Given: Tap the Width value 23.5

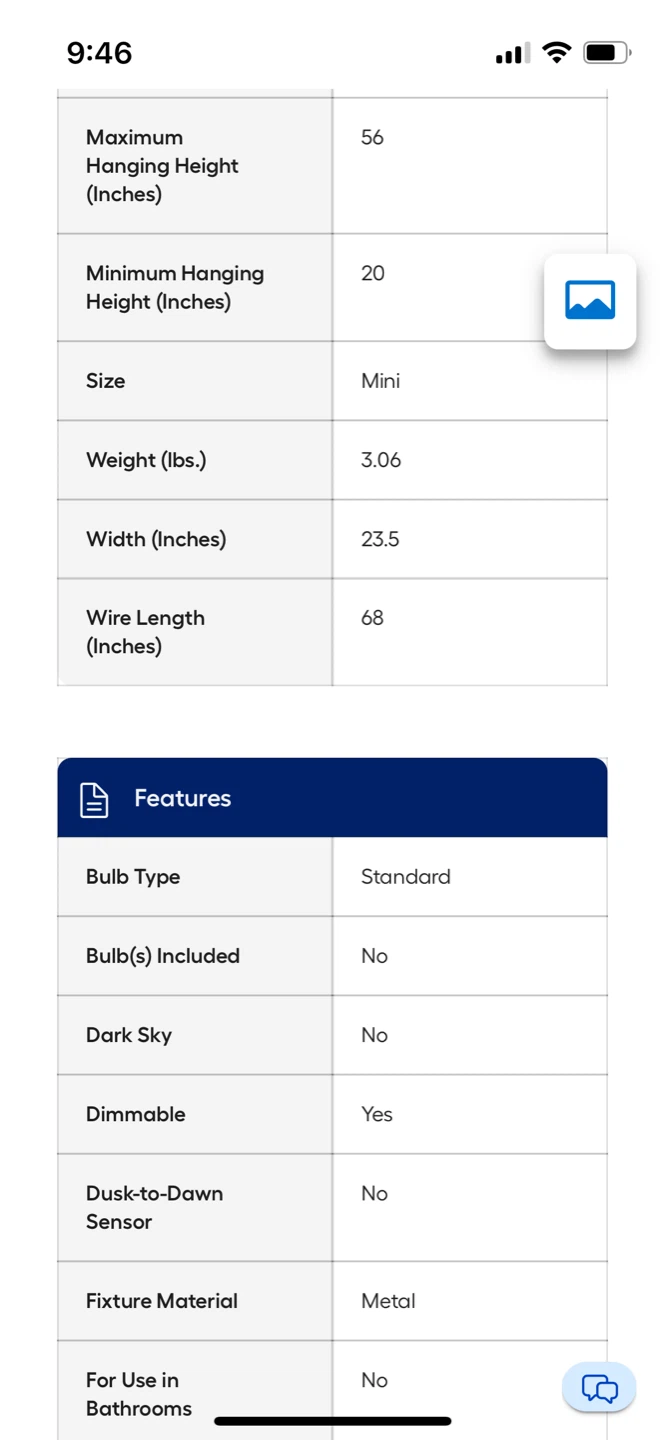Looking at the screenshot, I should tap(380, 539).
